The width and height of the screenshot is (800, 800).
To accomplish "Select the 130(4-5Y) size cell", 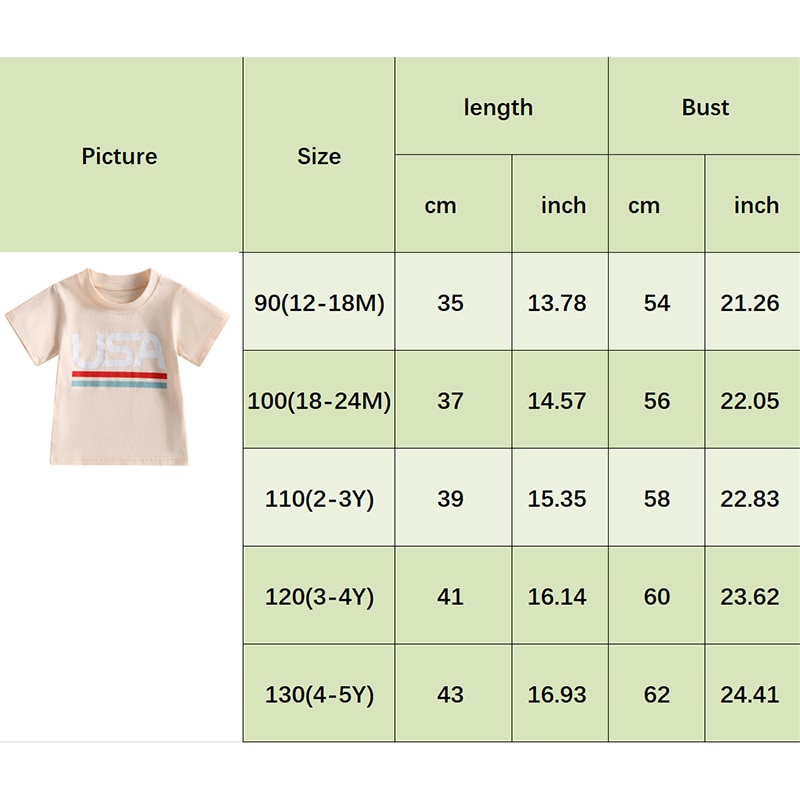I will [x=319, y=695].
